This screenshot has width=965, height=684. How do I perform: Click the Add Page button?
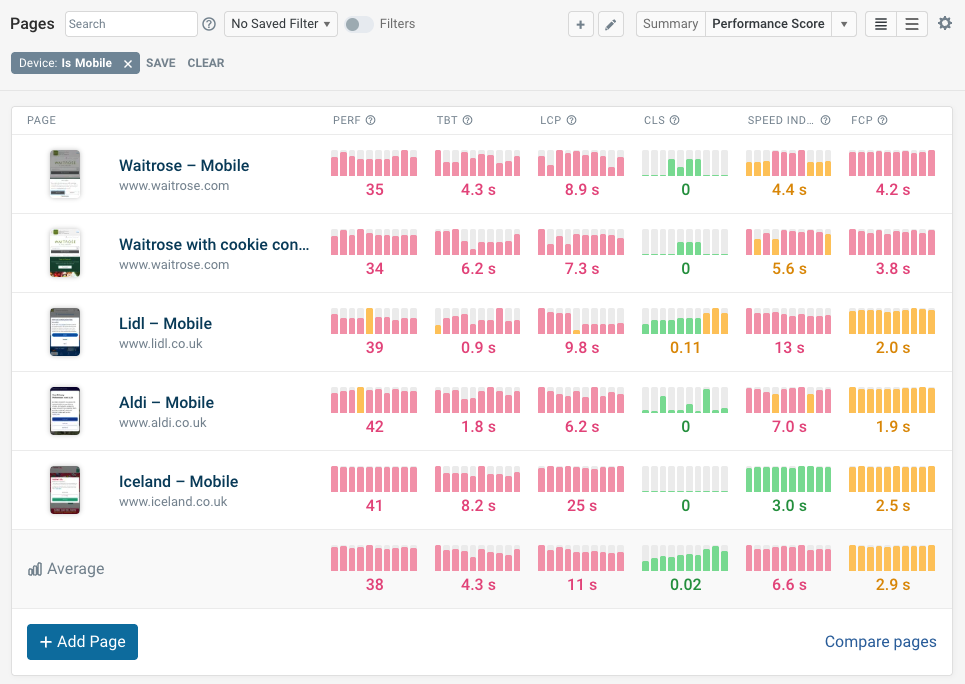tap(82, 642)
